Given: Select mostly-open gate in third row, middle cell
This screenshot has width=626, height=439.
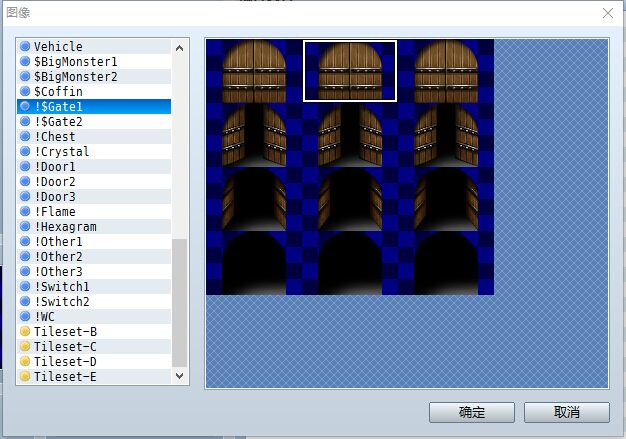Looking at the screenshot, I should click(350, 199).
